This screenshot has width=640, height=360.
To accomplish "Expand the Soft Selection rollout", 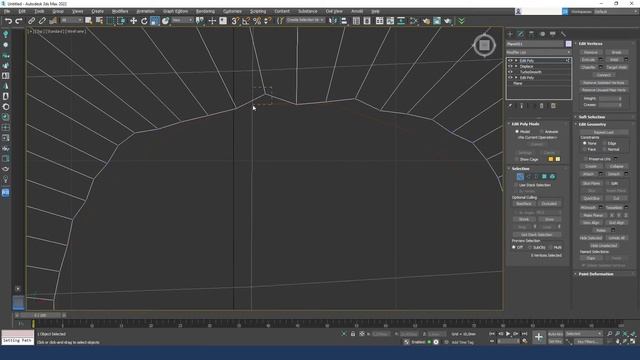I will click(x=592, y=117).
